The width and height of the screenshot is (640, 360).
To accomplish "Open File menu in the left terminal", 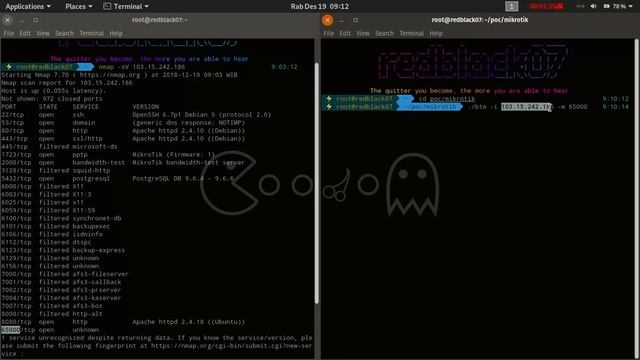I will [9, 33].
